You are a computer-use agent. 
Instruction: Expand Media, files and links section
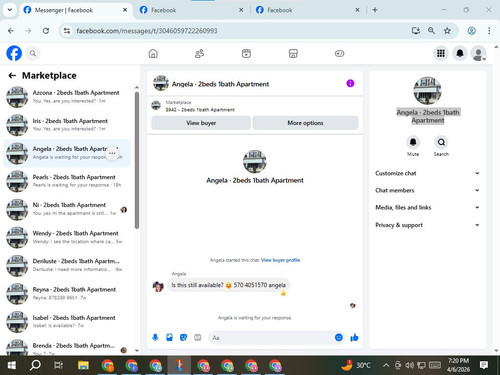click(427, 207)
